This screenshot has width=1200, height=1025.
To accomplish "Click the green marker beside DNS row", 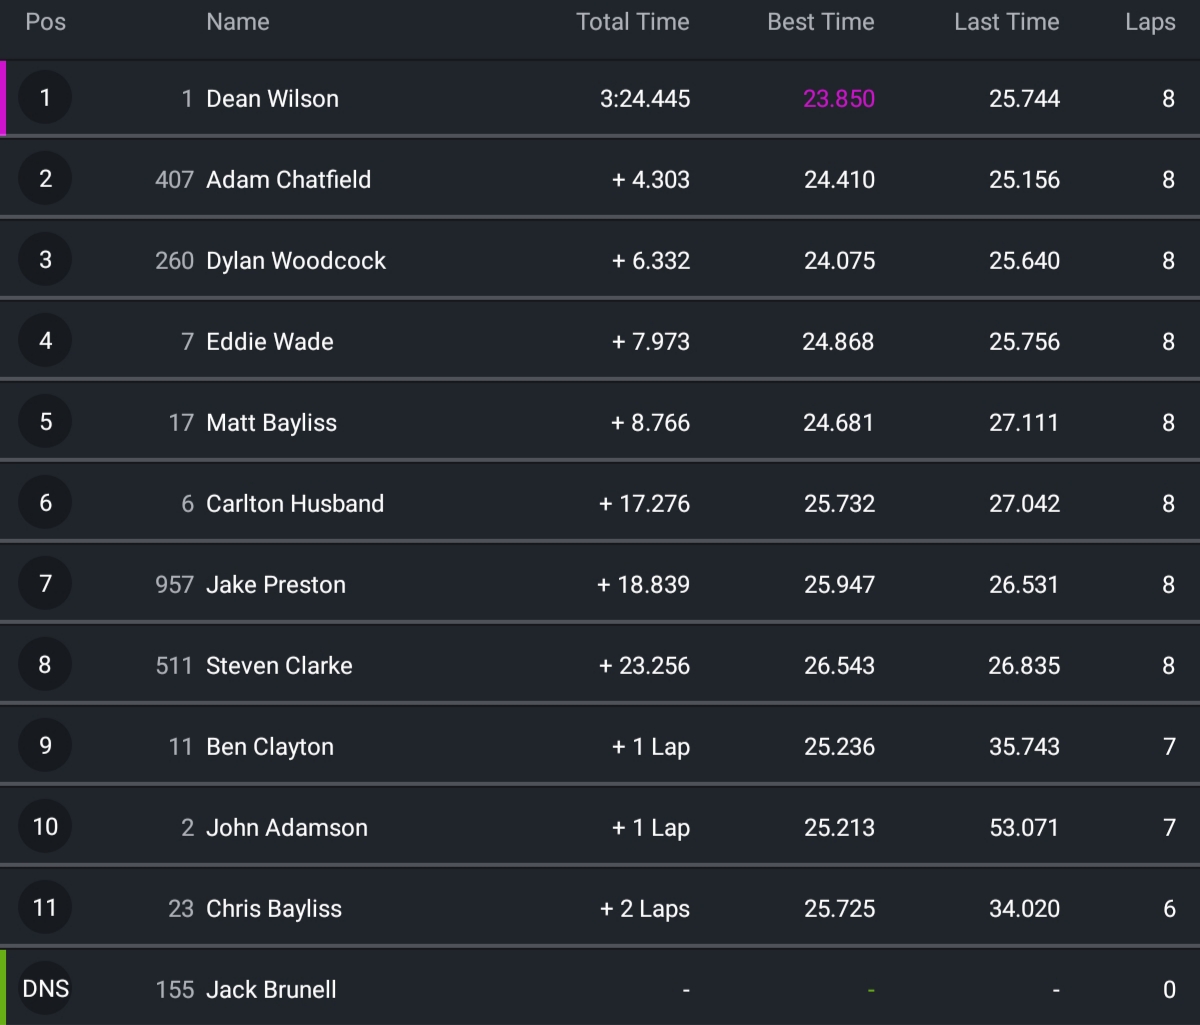I will pyautogui.click(x=3, y=988).
